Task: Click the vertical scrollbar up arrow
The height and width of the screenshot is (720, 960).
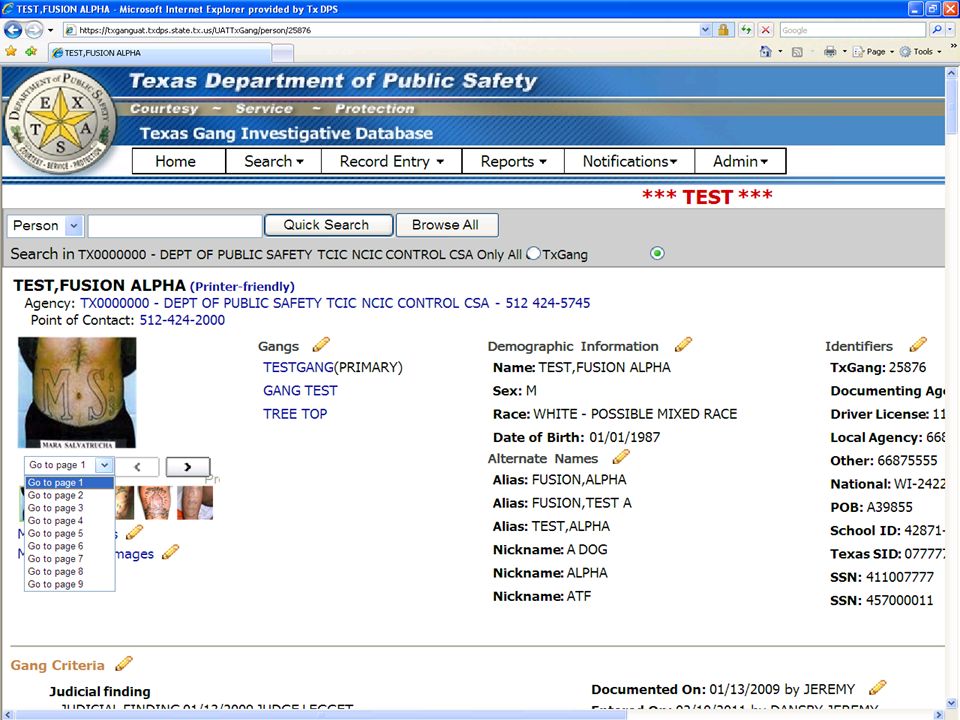Action: [x=951, y=72]
